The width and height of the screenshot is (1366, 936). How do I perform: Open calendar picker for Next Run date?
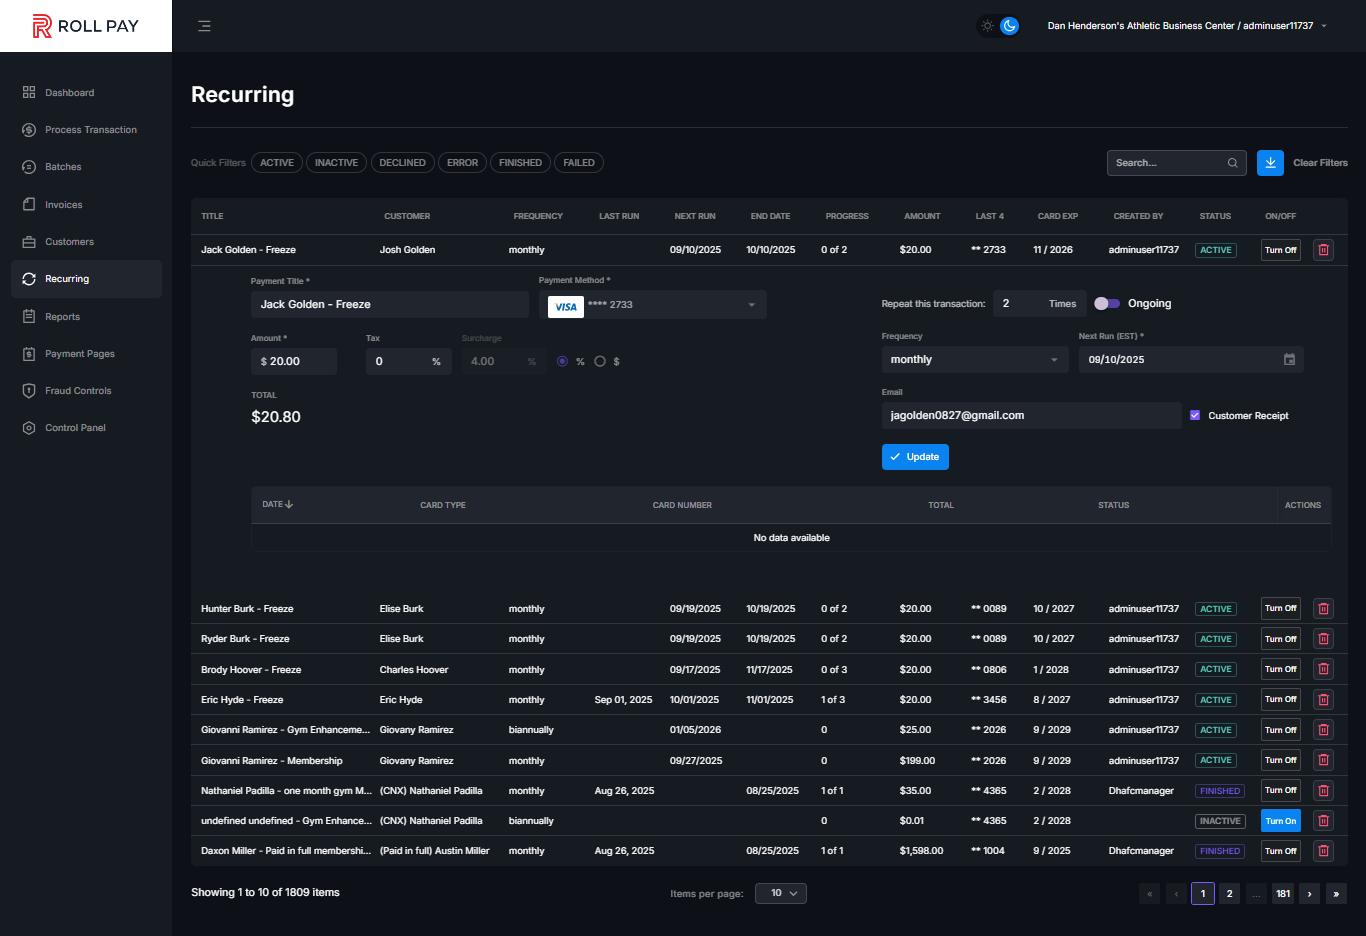click(1289, 360)
